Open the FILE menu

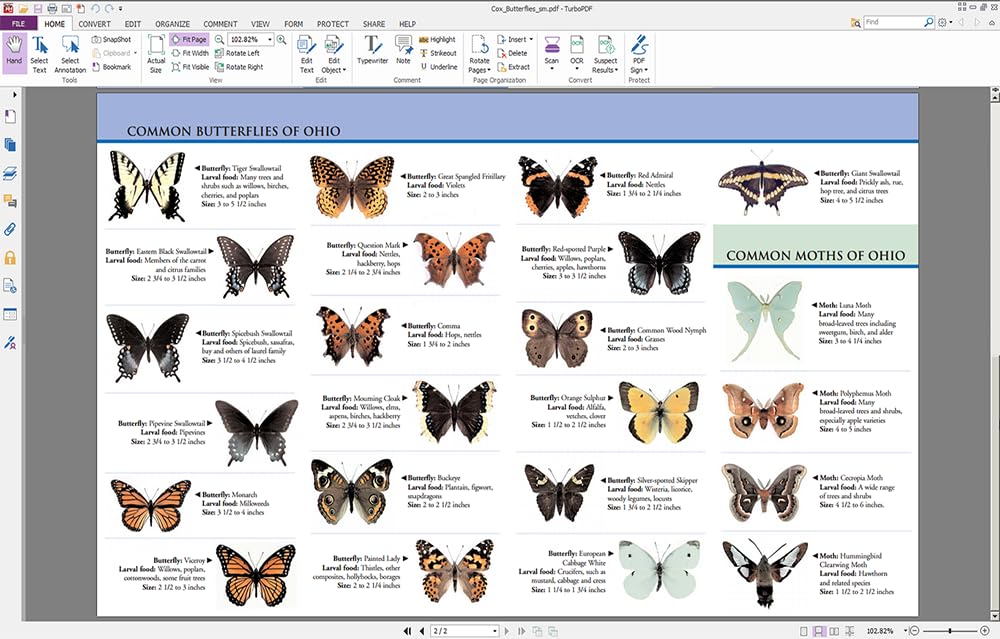[x=18, y=23]
